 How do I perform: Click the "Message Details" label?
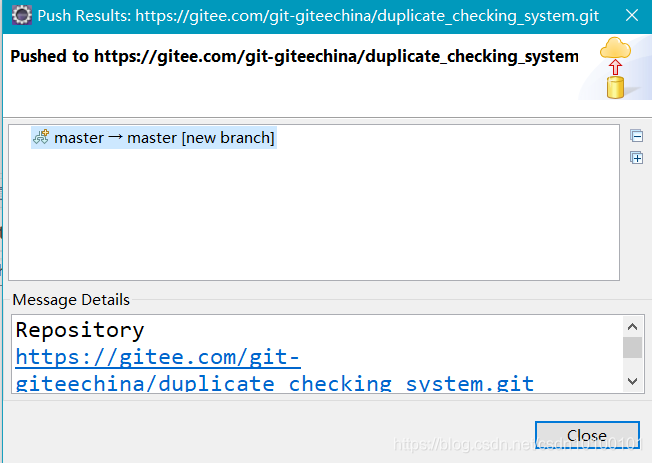71,300
